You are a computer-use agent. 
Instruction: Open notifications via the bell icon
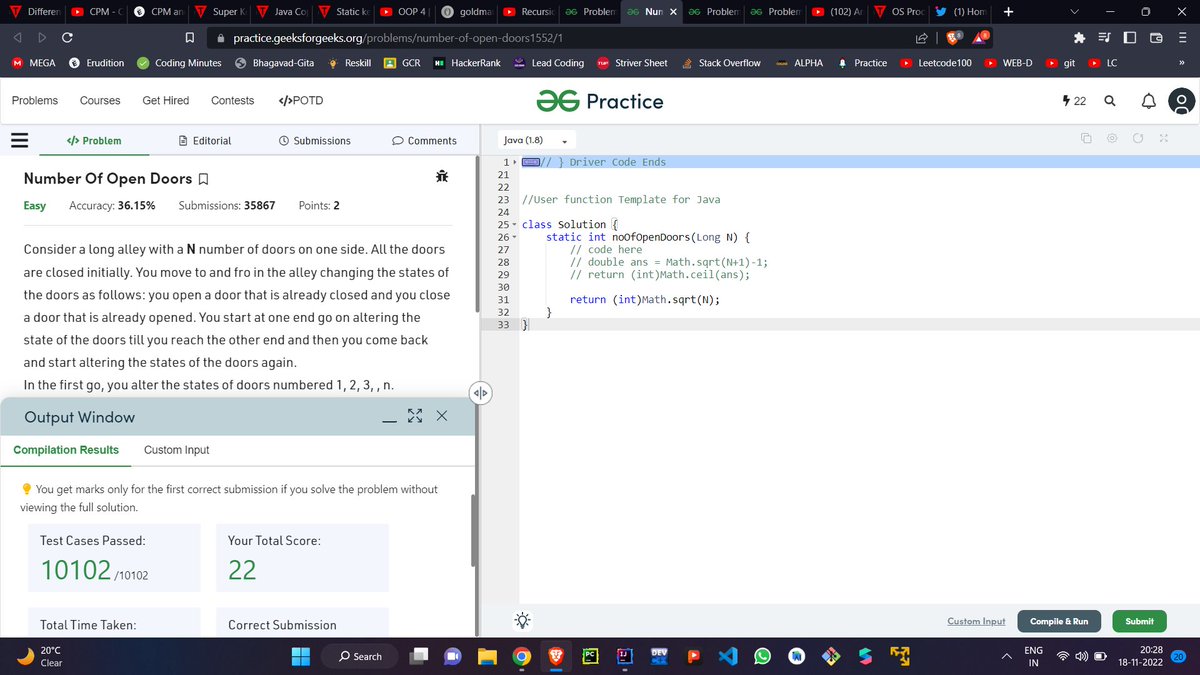tap(1149, 100)
